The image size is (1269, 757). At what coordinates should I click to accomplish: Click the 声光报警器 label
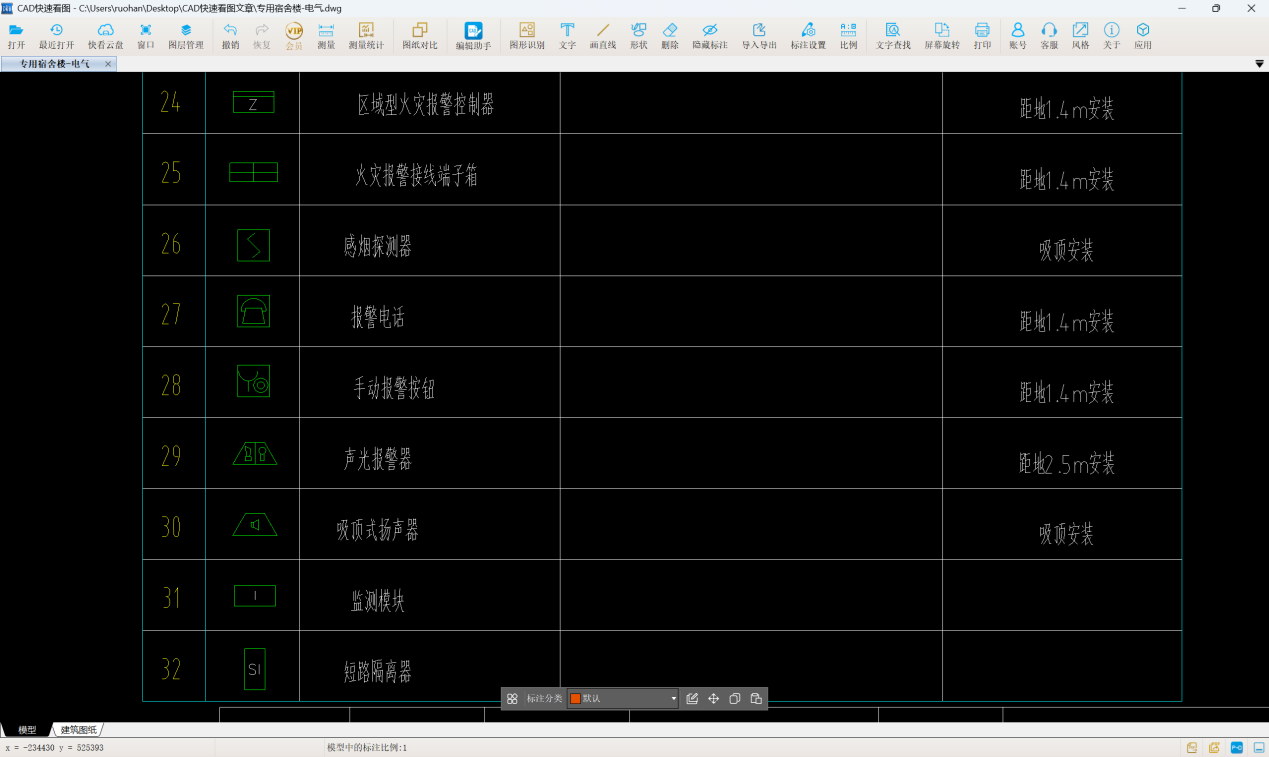click(x=378, y=459)
